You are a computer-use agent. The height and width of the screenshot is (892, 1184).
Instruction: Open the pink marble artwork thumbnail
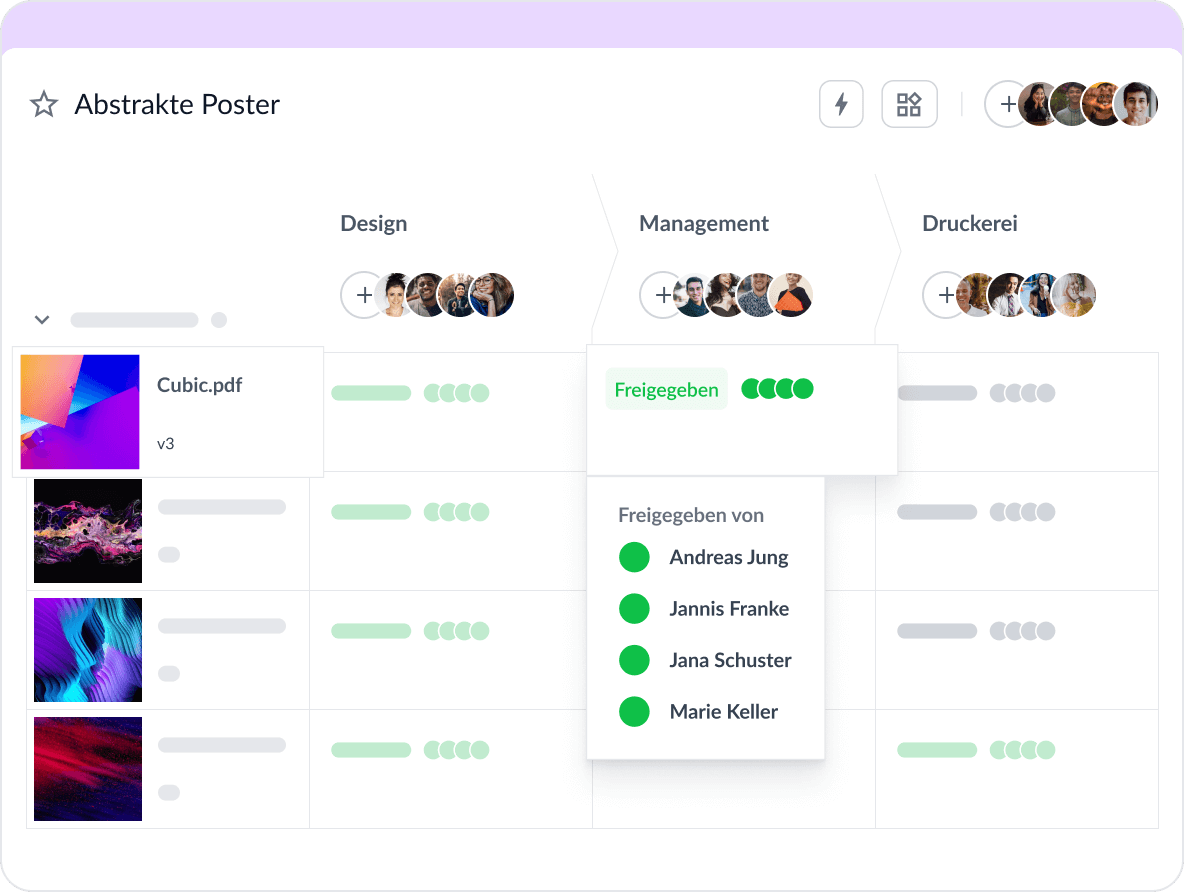click(88, 531)
